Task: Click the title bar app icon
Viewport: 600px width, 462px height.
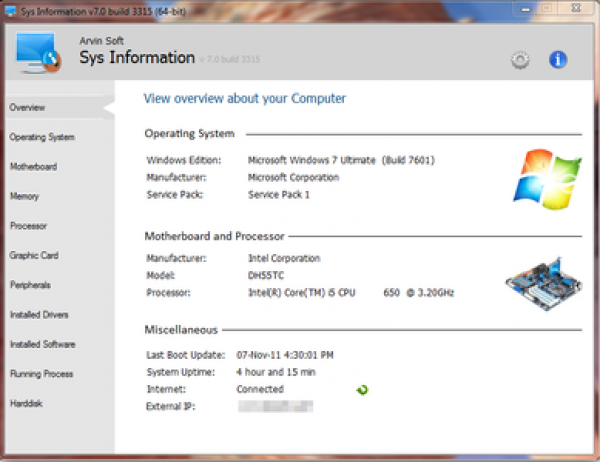Action: coord(10,11)
